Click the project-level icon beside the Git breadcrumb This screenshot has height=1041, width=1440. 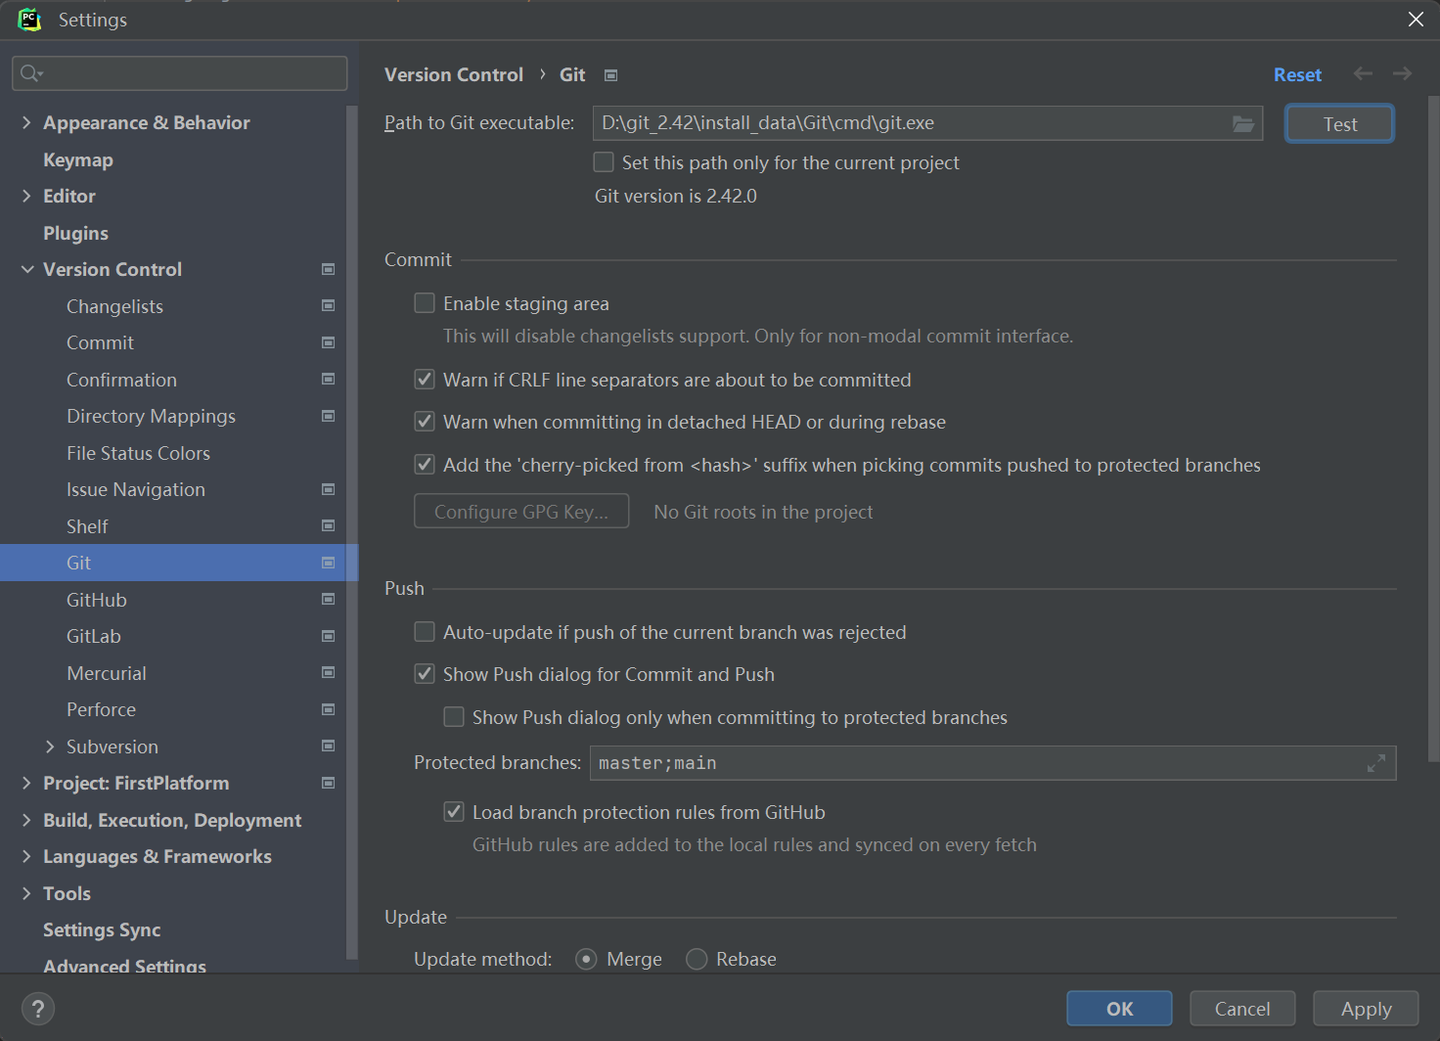[x=611, y=75]
